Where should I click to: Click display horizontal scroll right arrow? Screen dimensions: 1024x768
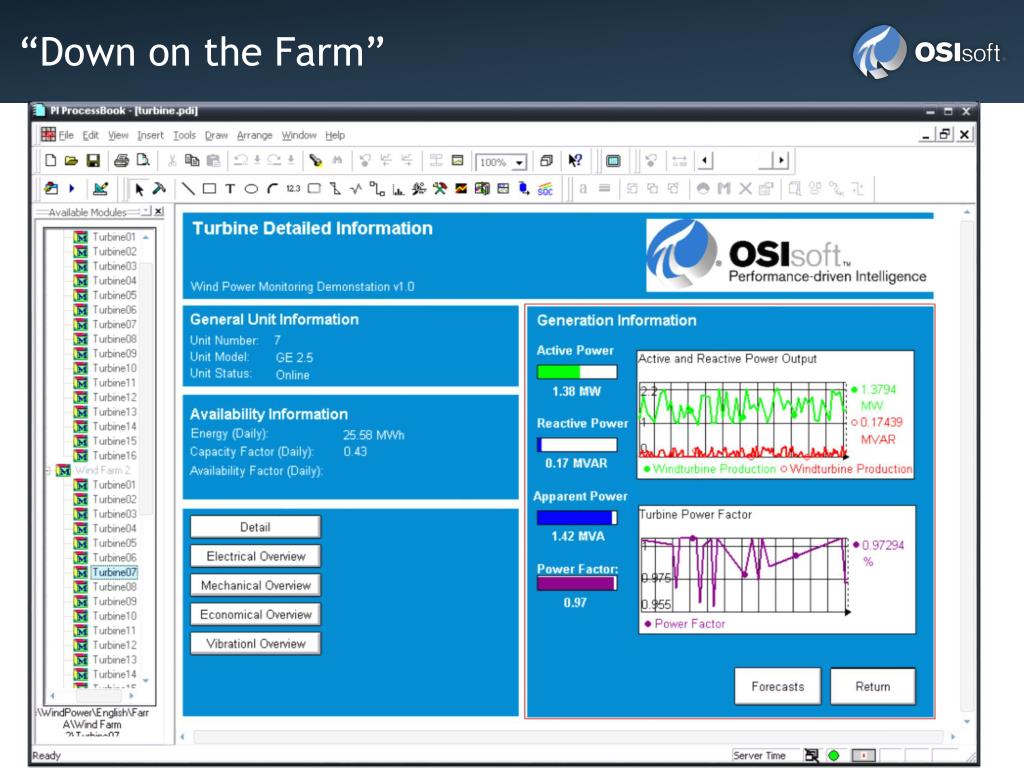[953, 737]
